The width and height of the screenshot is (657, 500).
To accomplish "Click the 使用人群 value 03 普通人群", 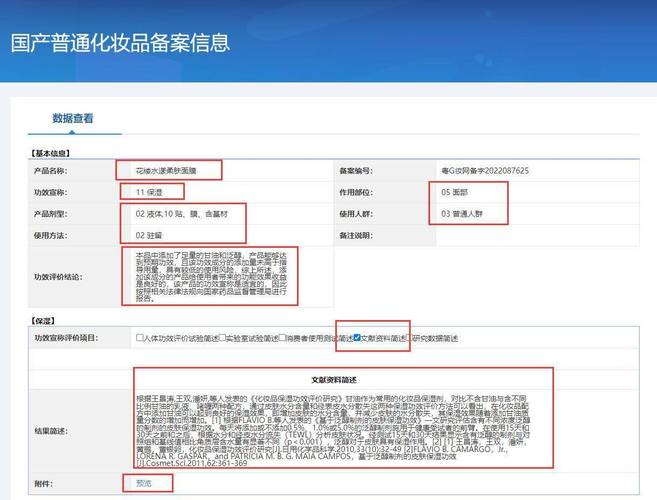I will (x=462, y=214).
